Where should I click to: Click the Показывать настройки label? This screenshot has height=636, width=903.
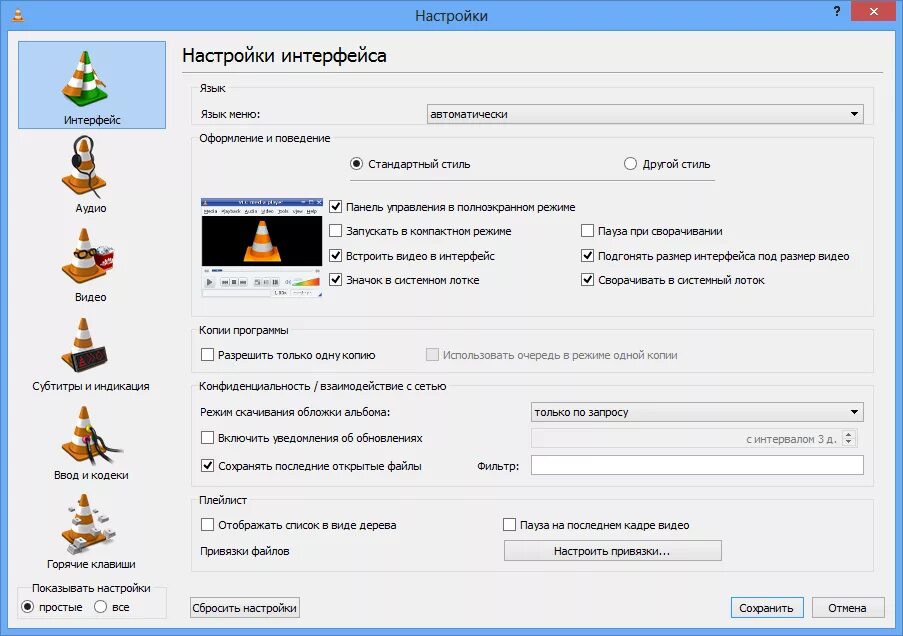pos(91,588)
